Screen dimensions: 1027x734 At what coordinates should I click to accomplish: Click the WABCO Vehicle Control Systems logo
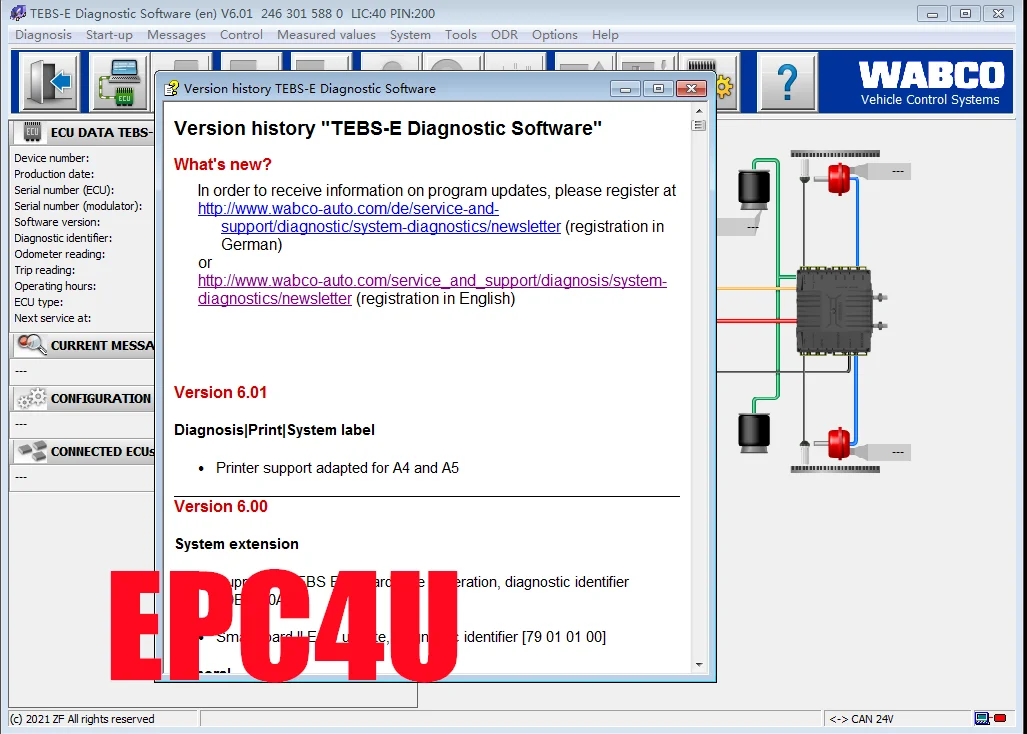[930, 83]
